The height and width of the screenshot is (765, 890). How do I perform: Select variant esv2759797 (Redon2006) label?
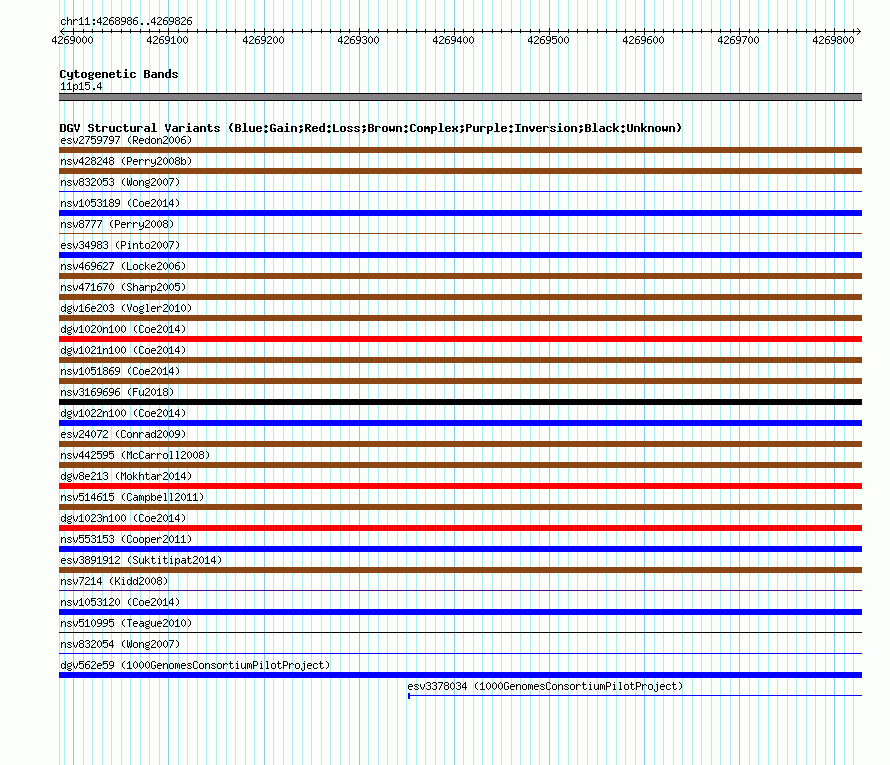[126, 140]
